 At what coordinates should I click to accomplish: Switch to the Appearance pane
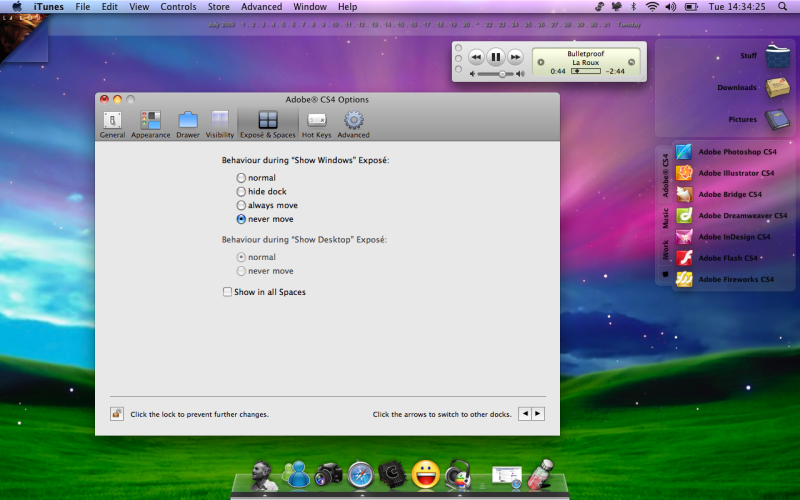click(151, 124)
